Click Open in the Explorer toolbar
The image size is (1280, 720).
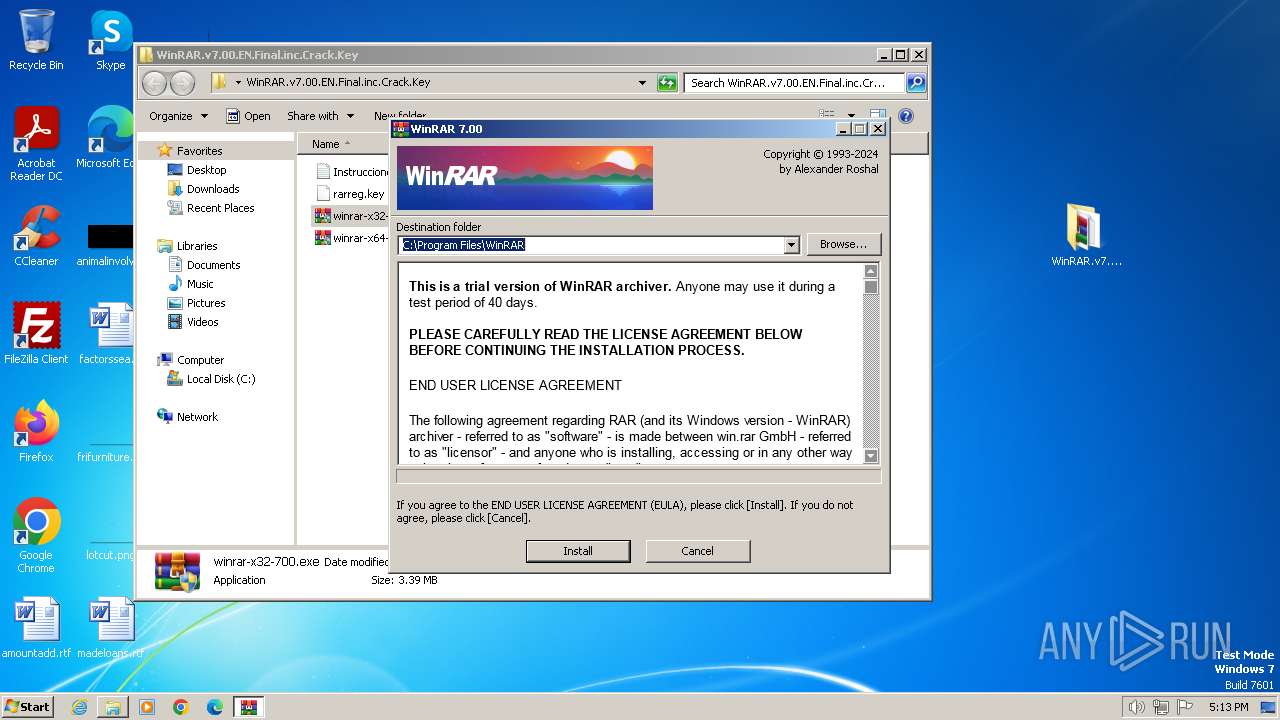click(248, 116)
